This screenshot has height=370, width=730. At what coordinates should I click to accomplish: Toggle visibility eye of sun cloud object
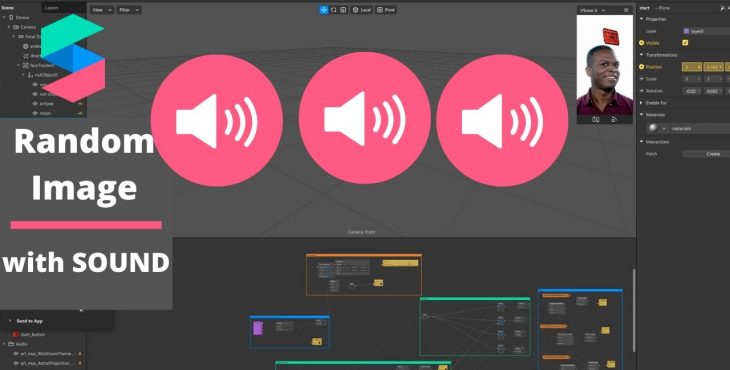[x=35, y=94]
